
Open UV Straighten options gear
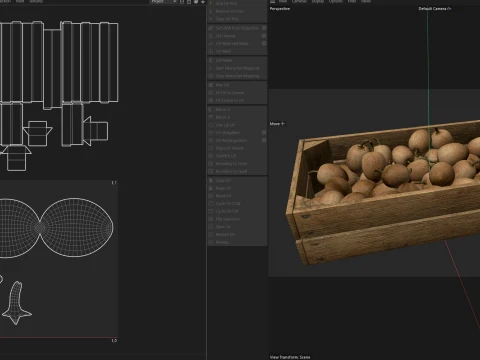coord(264,133)
